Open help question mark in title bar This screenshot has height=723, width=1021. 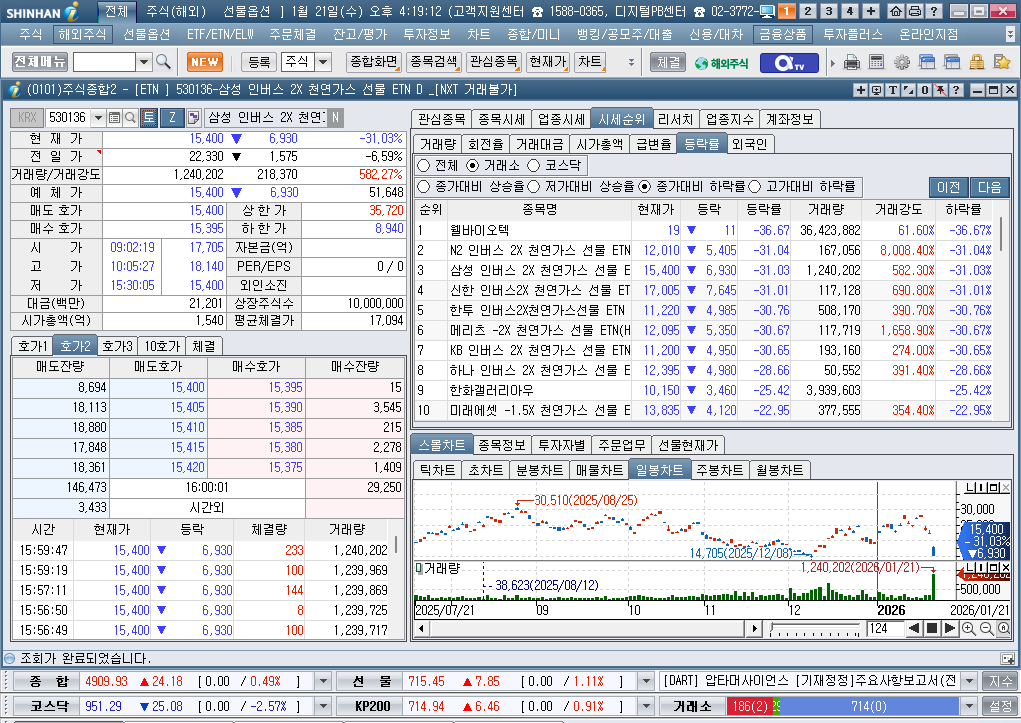(933, 11)
